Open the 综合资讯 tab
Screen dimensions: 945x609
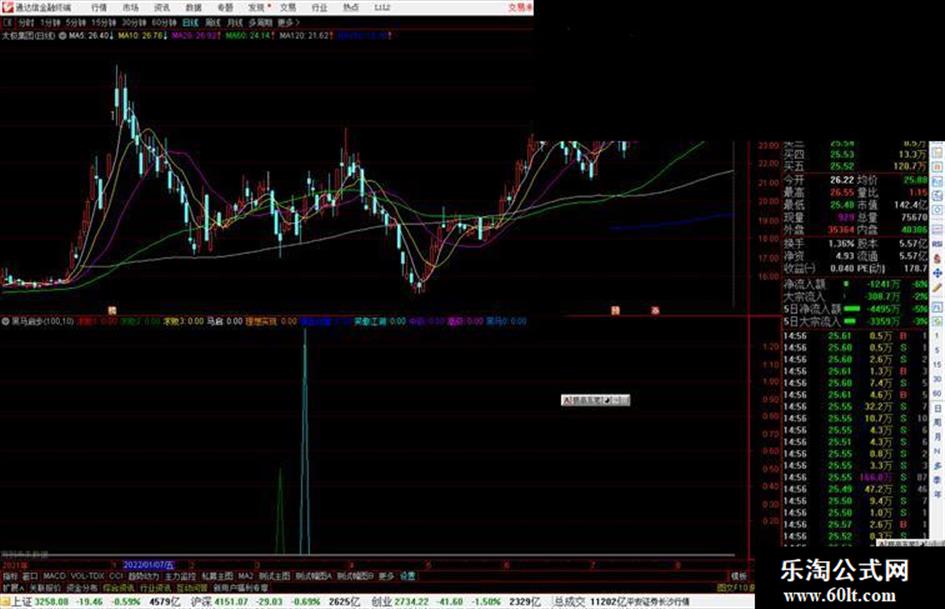click(x=119, y=587)
